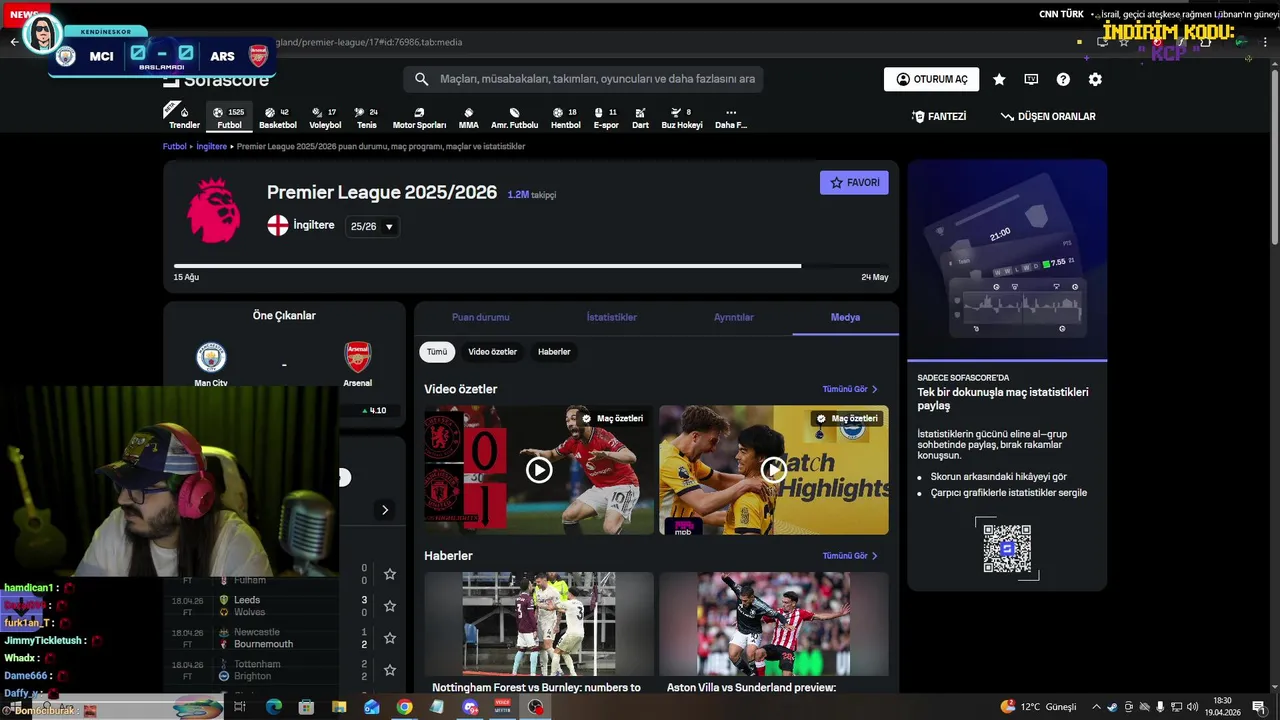Open TV schedule icon in header
Screen dimensions: 1280x720
tap(1031, 80)
